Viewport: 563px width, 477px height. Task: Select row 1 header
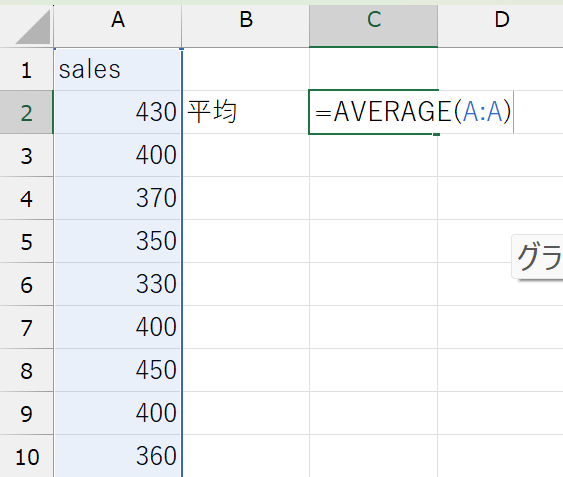pyautogui.click(x=27, y=69)
